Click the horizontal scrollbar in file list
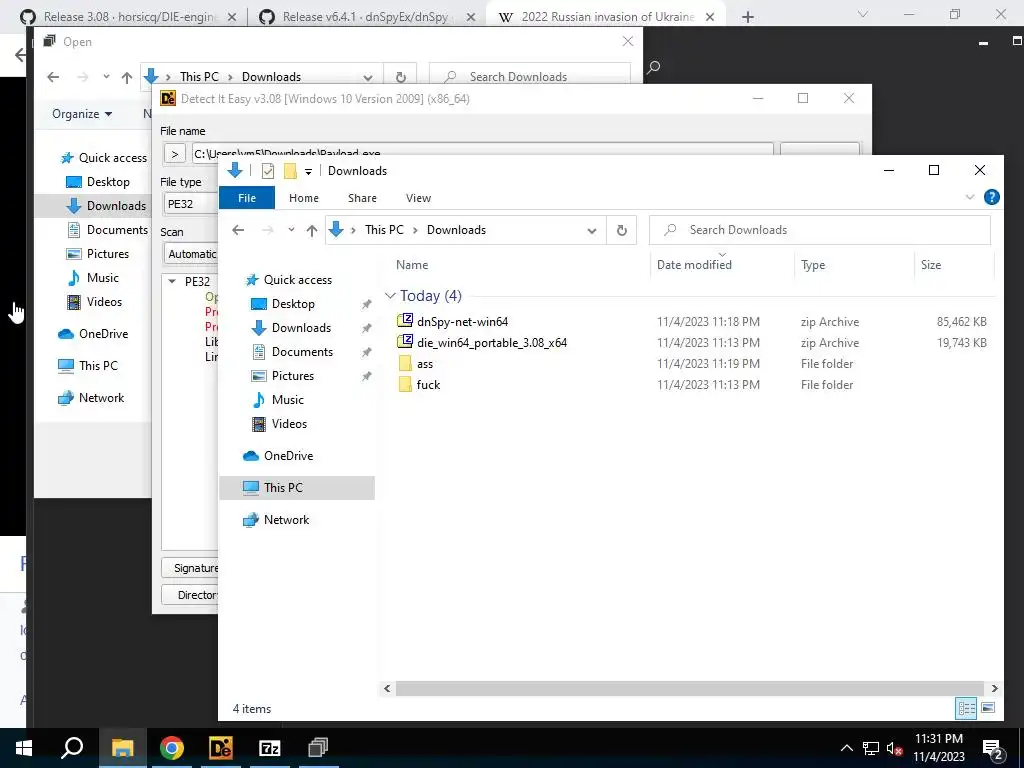Image resolution: width=1024 pixels, height=768 pixels. coord(690,688)
